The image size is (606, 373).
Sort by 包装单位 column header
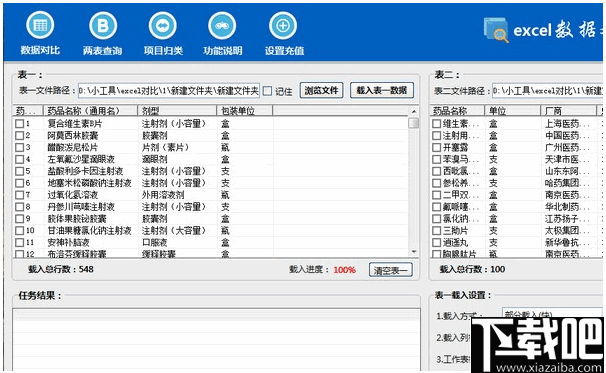pos(245,111)
